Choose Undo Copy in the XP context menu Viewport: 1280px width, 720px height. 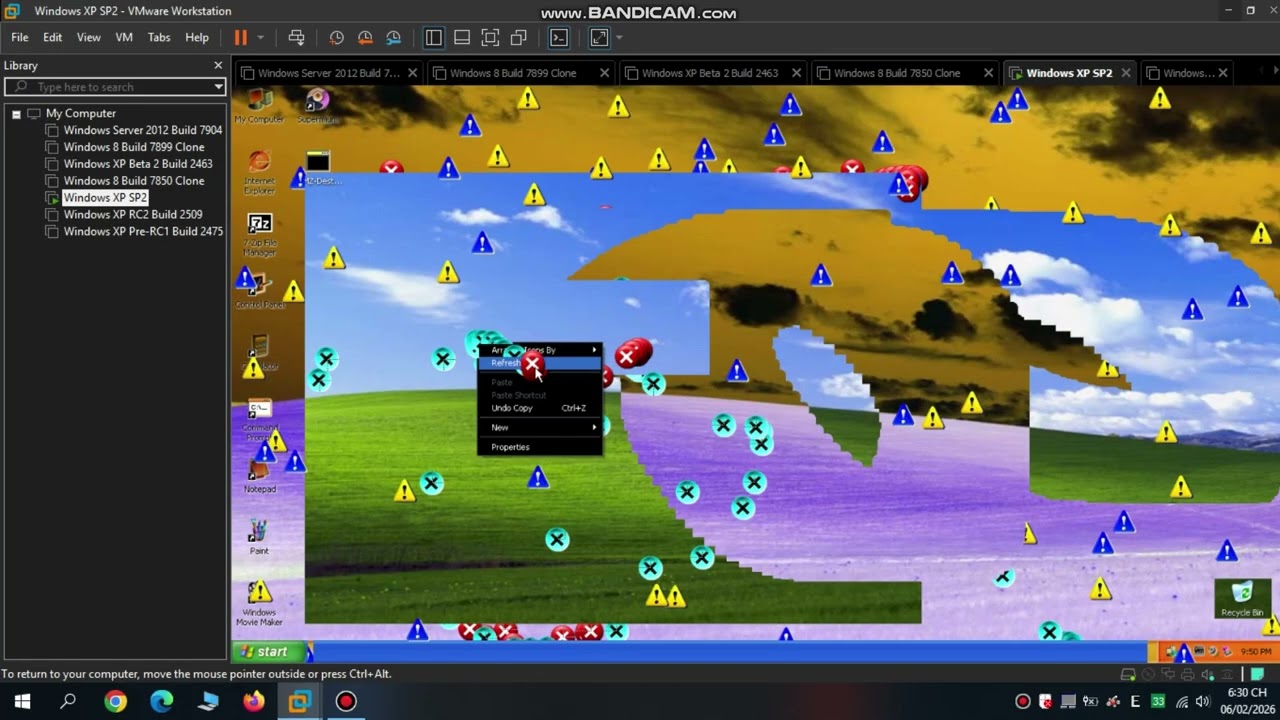[540, 408]
